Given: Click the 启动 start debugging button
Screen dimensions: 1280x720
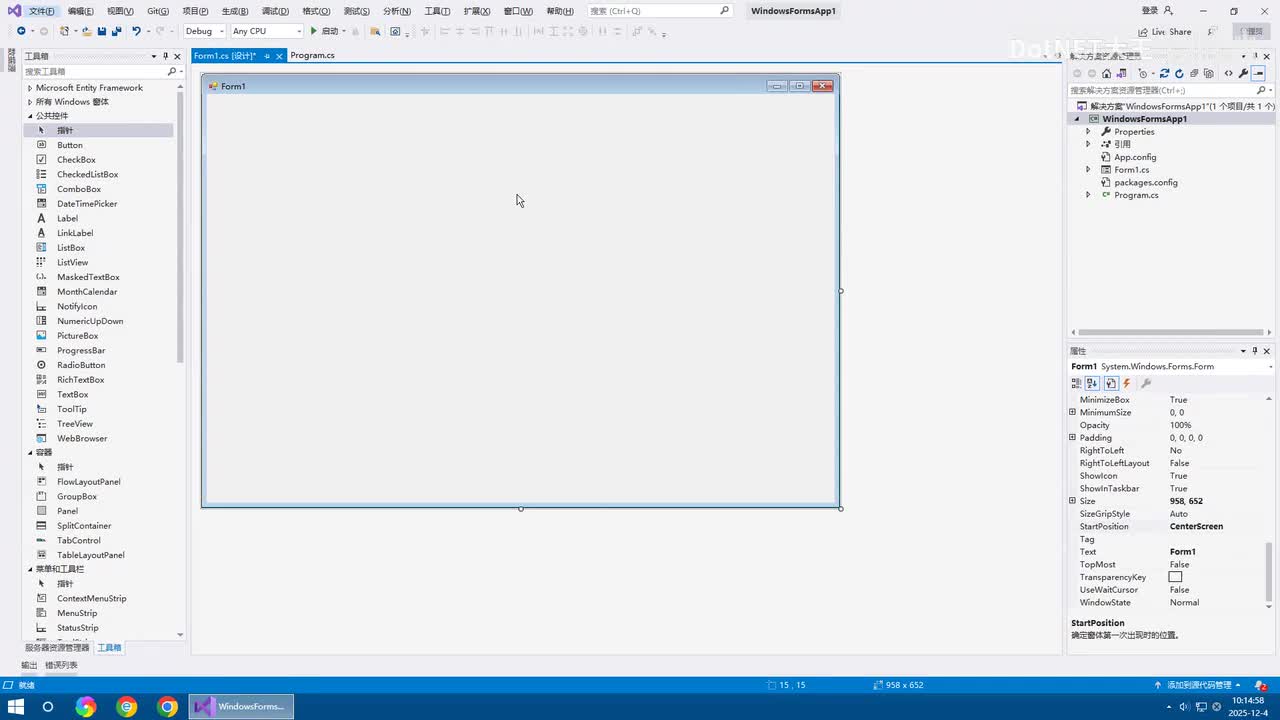Looking at the screenshot, I should click(x=325, y=31).
